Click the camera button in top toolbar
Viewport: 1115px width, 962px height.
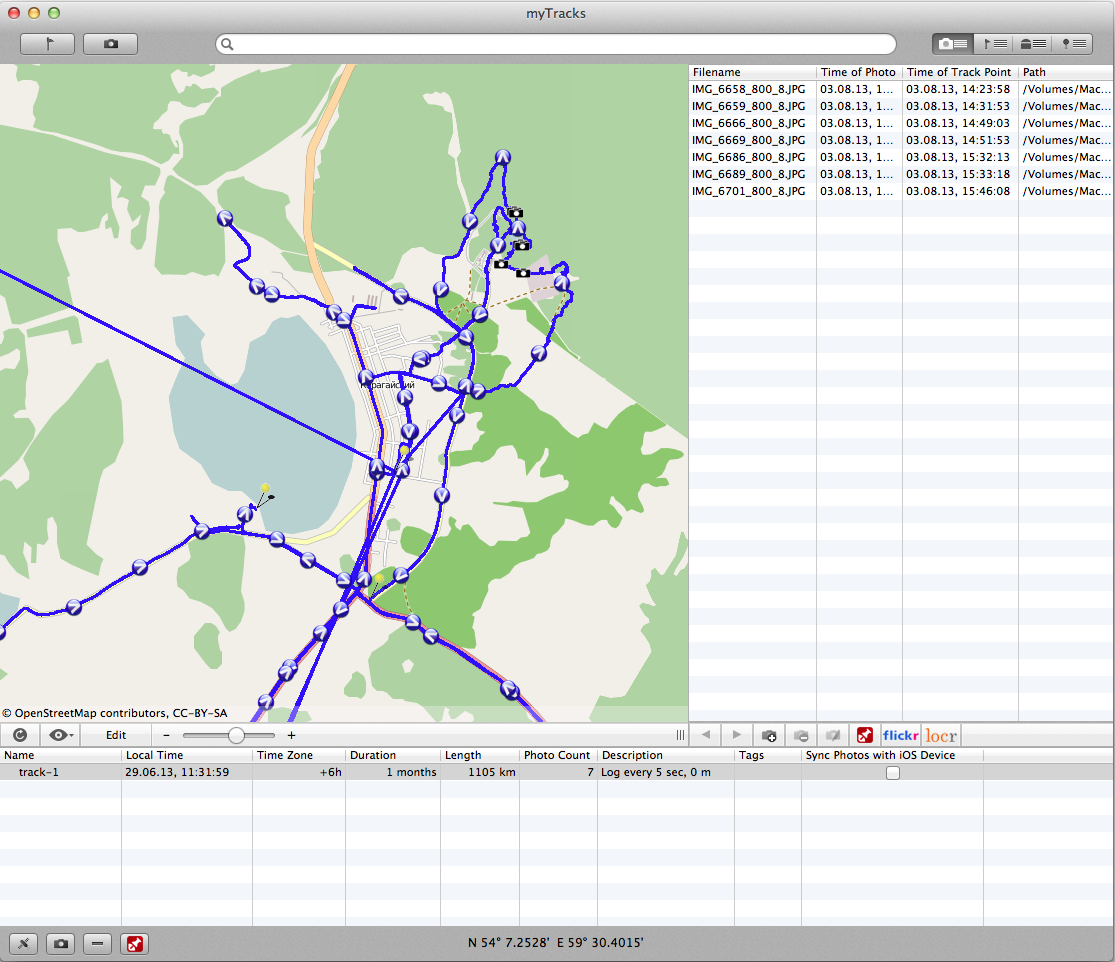(110, 44)
